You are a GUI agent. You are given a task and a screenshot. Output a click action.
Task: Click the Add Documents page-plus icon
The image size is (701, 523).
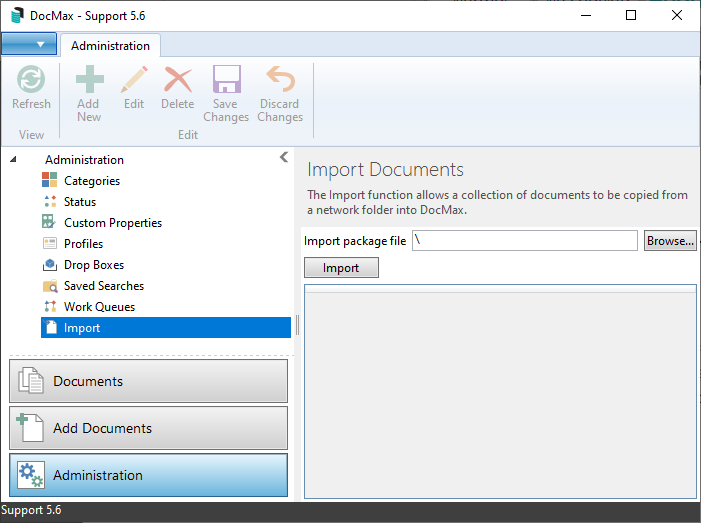point(30,428)
